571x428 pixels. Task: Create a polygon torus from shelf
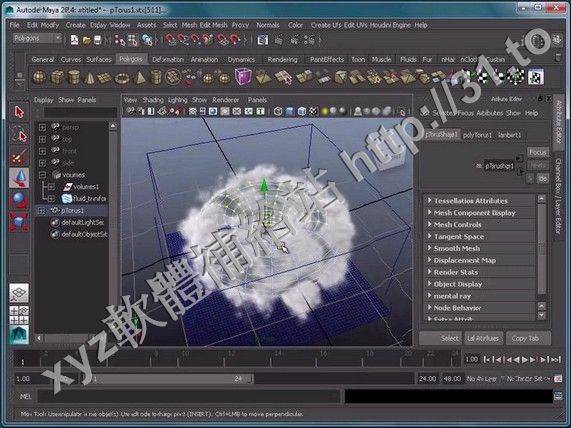[x=122, y=78]
